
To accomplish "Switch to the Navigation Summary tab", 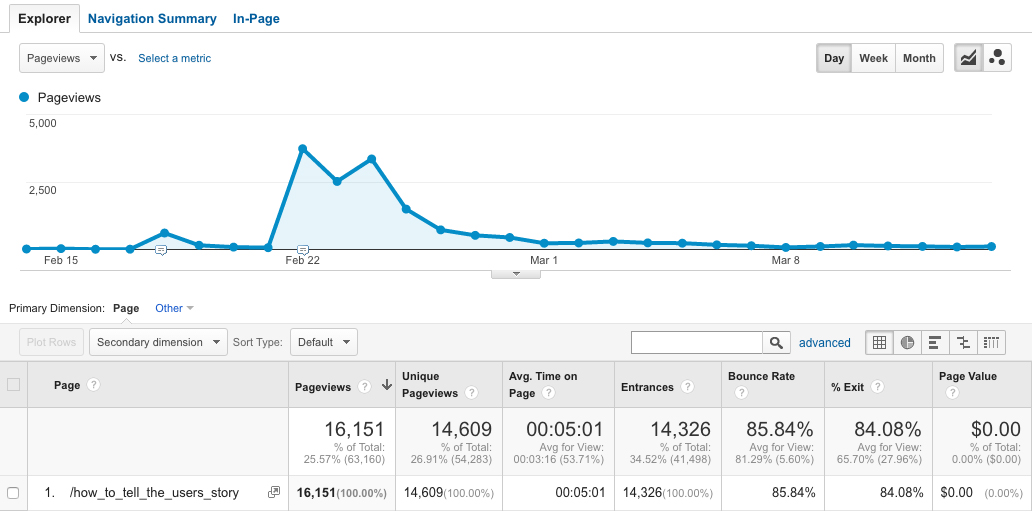I will point(152,18).
